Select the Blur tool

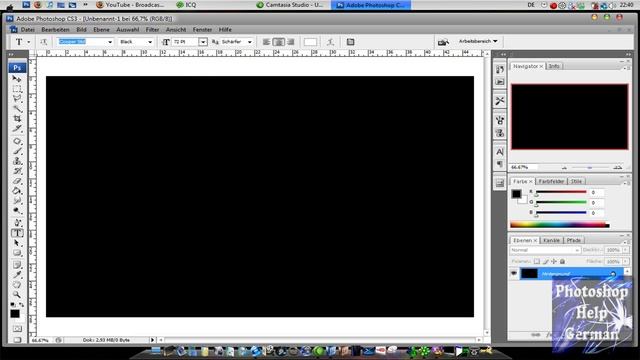[17, 200]
